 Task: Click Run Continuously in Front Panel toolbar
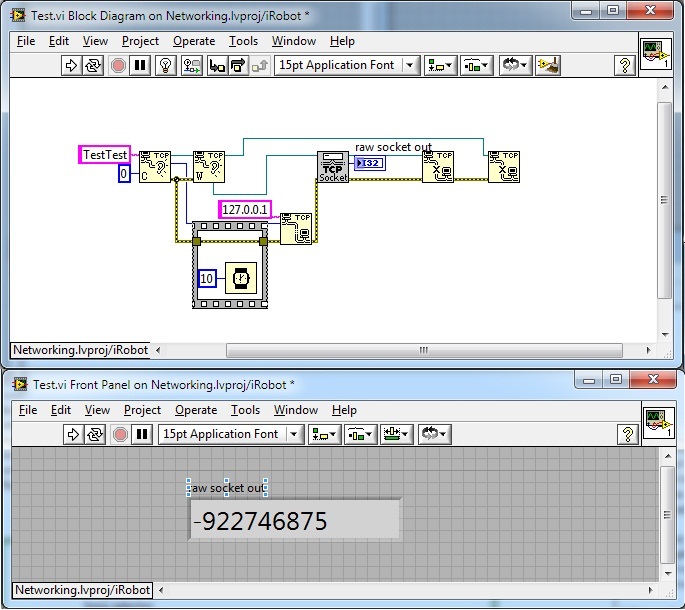95,434
